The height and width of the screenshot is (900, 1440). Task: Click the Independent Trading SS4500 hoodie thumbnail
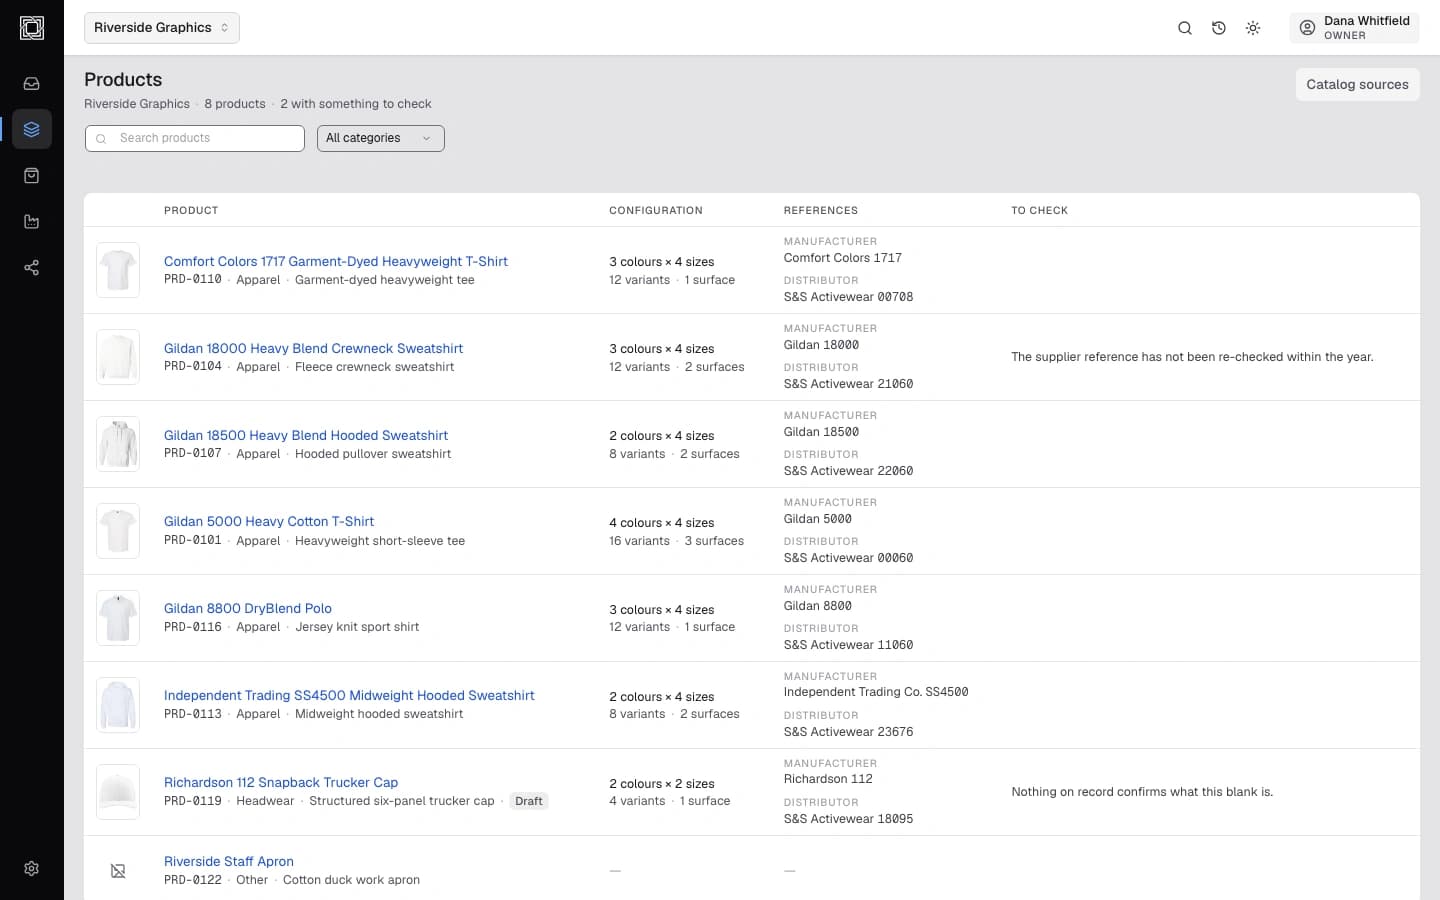(x=118, y=705)
